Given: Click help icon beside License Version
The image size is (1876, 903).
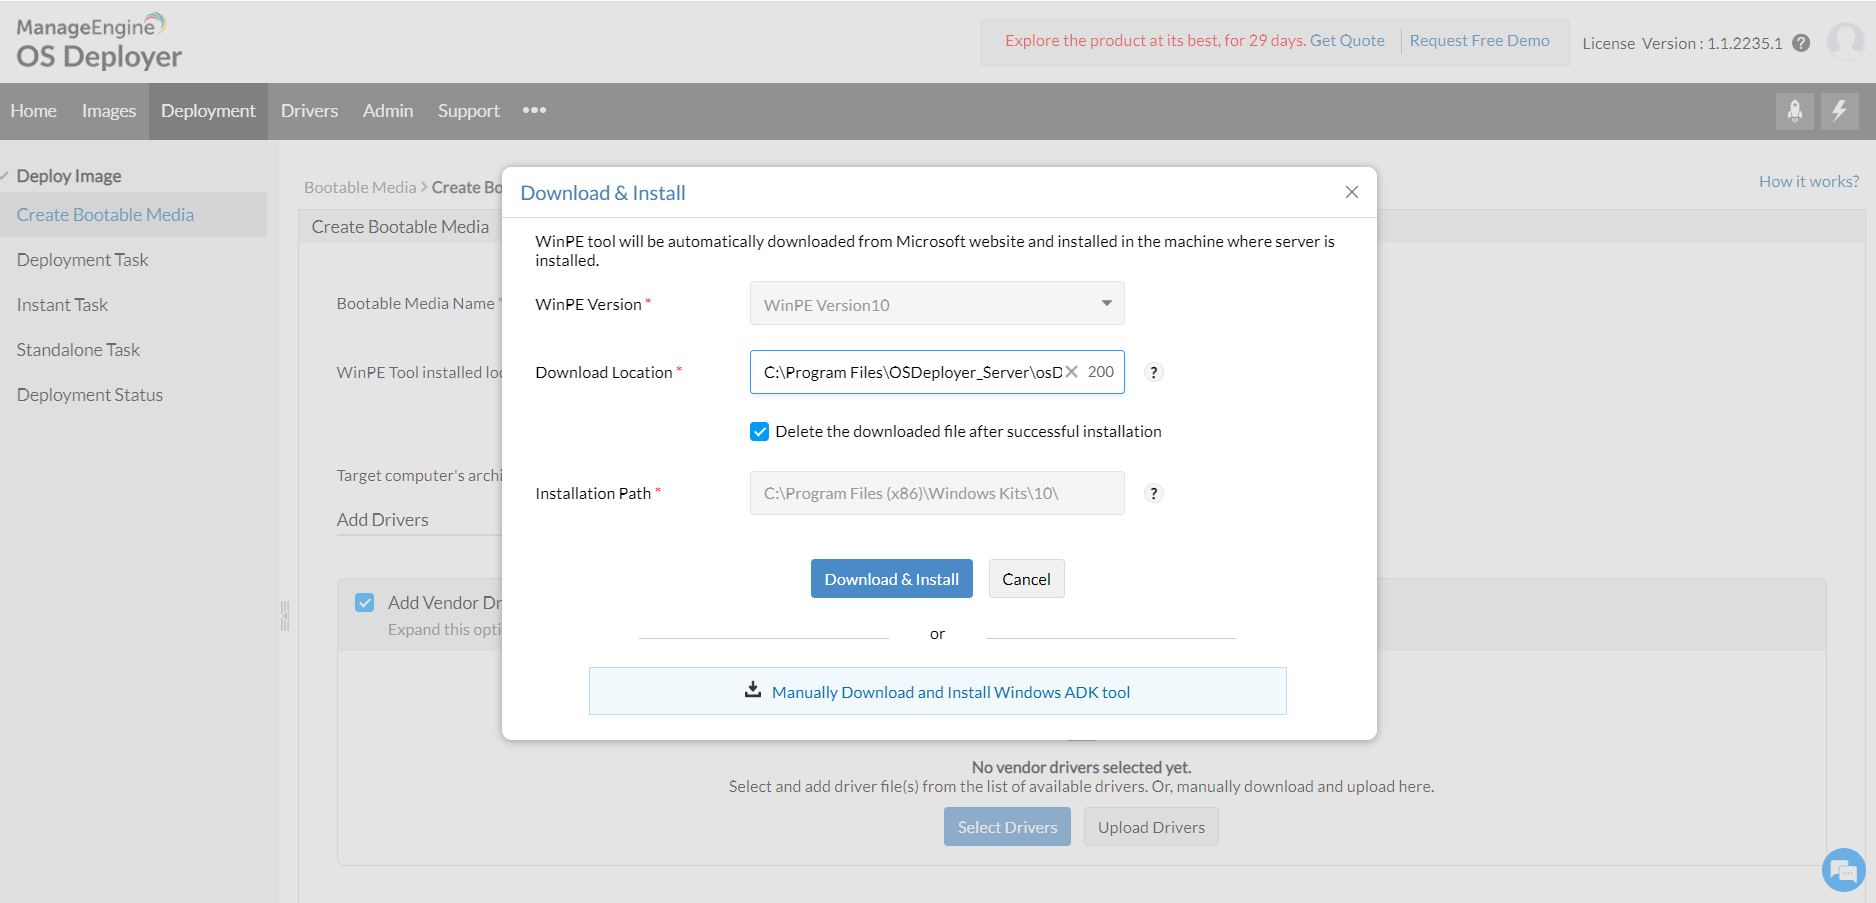Looking at the screenshot, I should [x=1801, y=43].
